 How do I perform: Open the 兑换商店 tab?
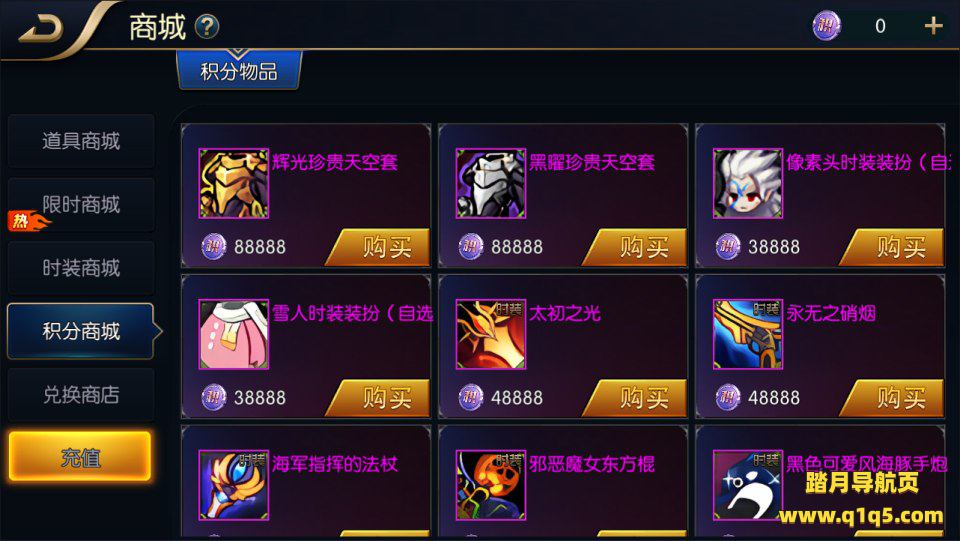[x=81, y=395]
